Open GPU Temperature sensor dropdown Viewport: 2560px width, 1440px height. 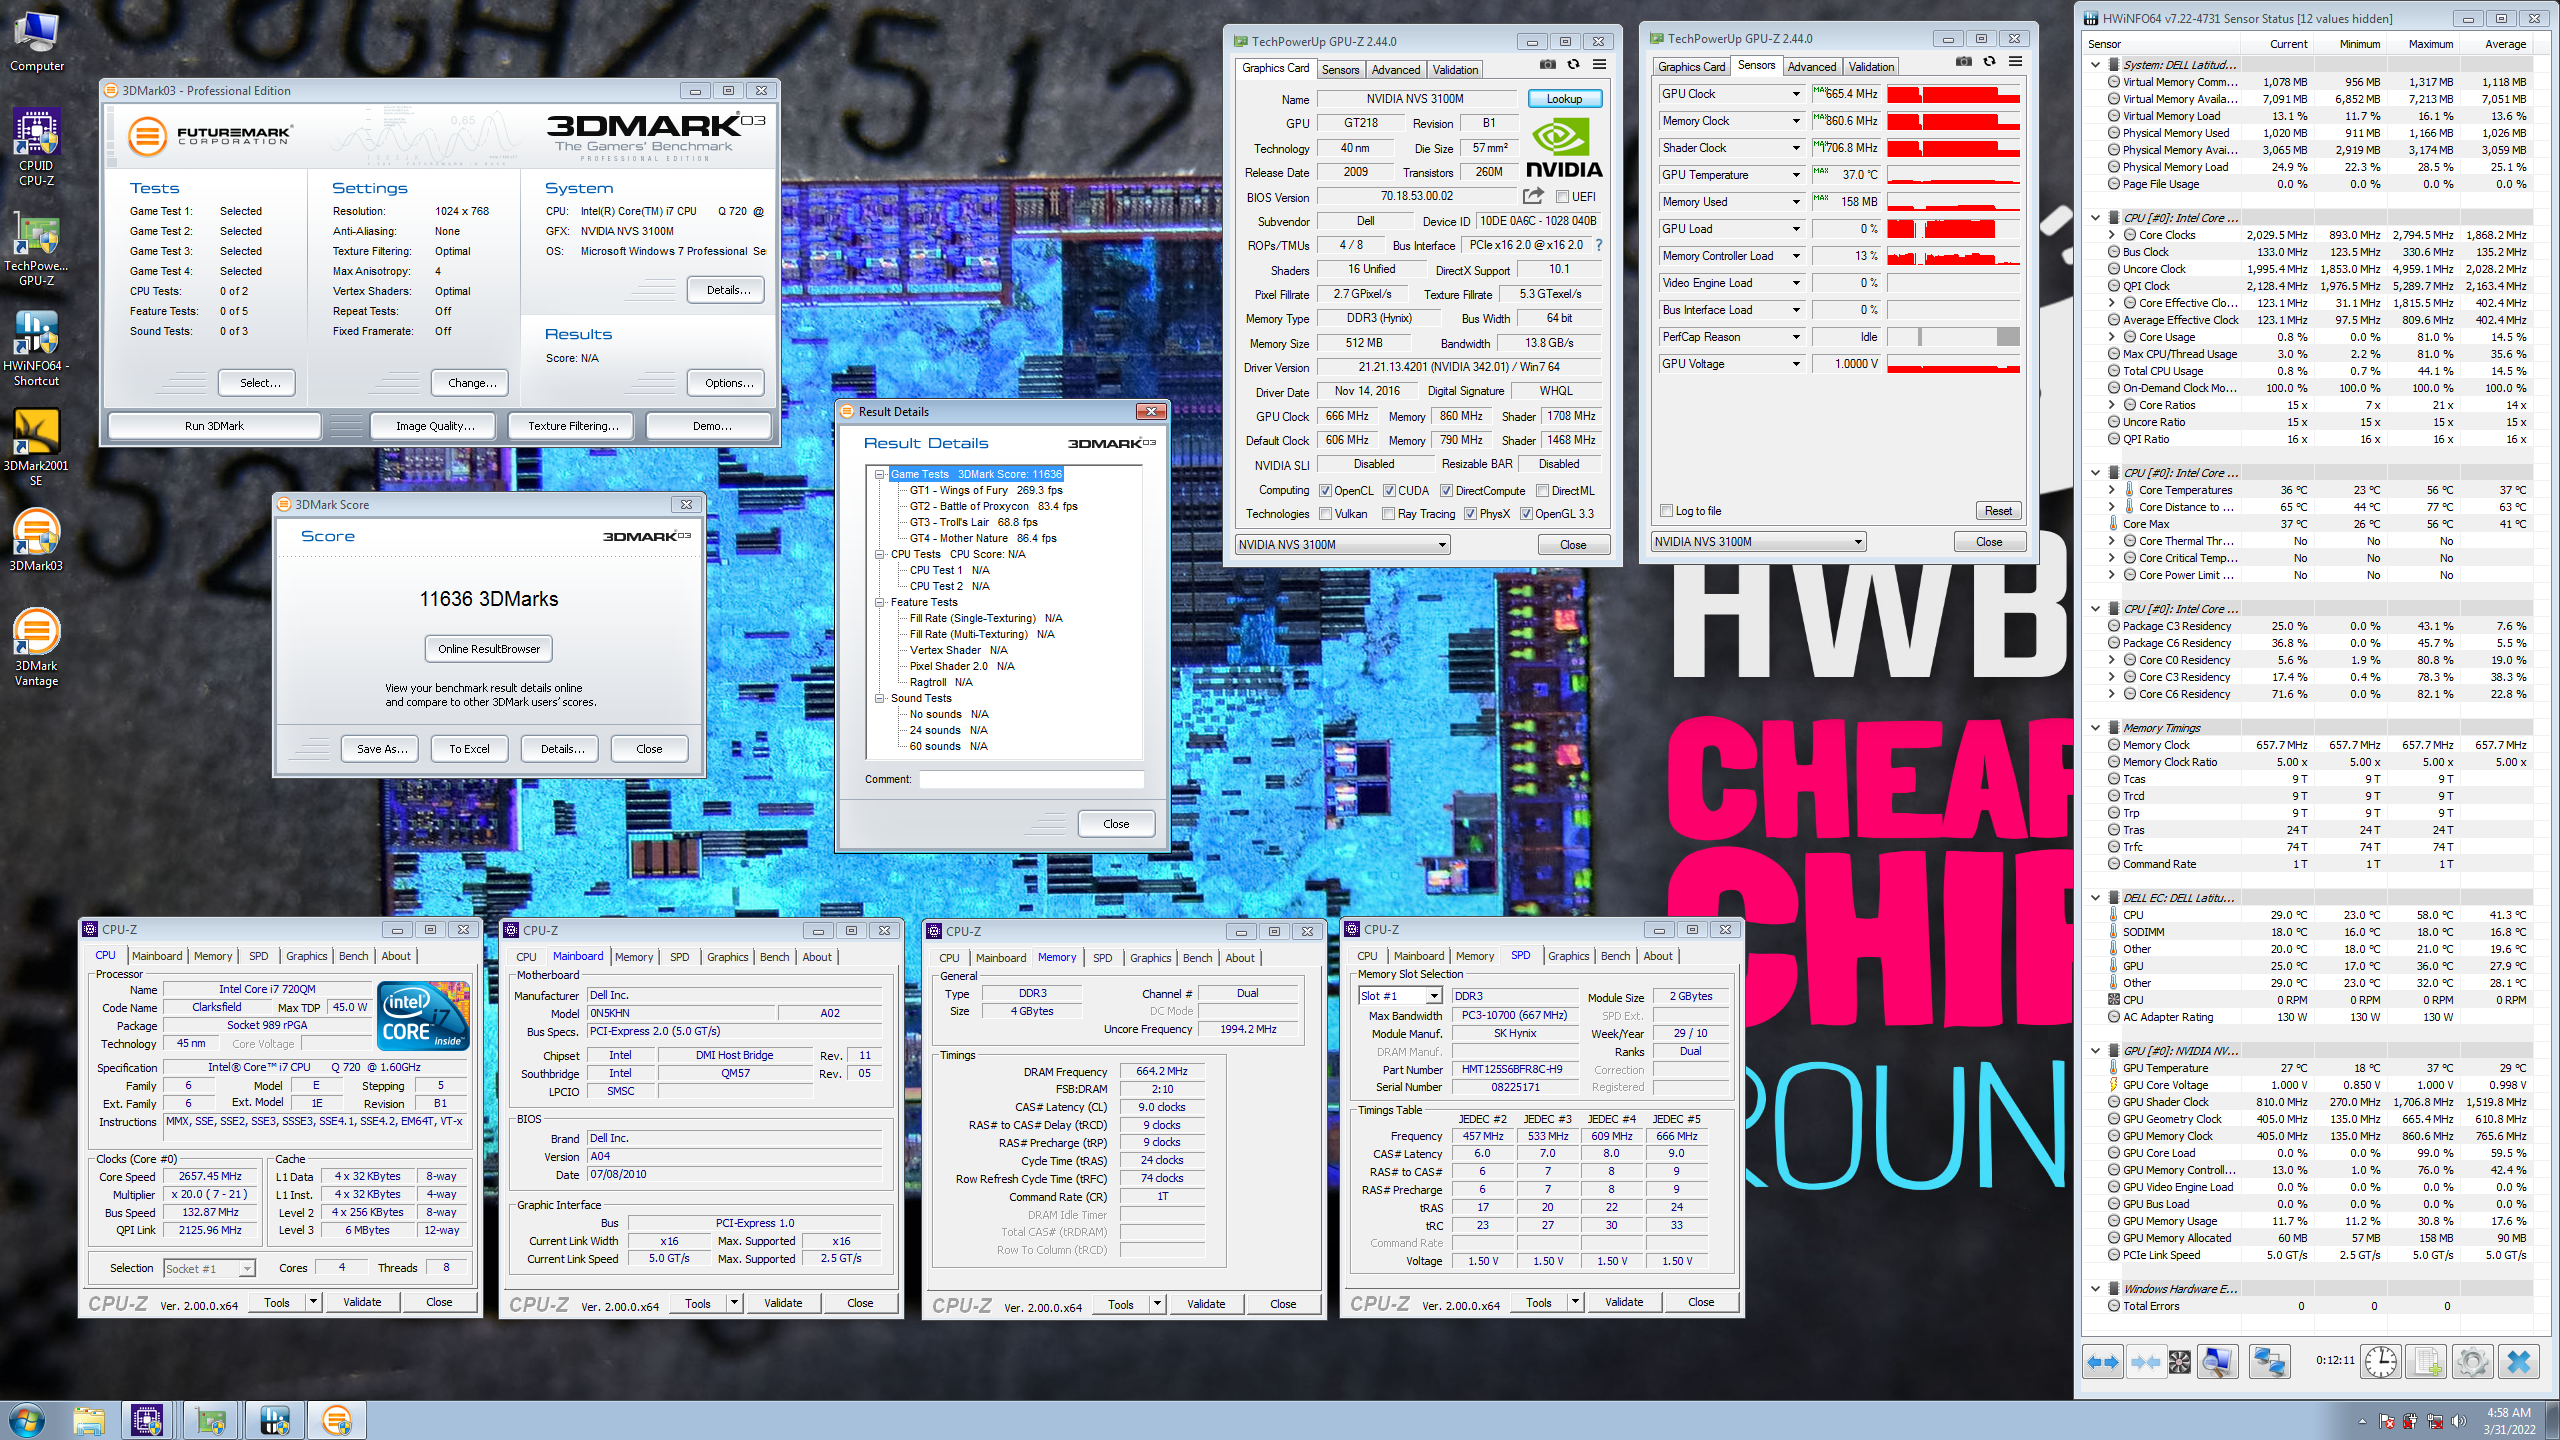(1795, 175)
